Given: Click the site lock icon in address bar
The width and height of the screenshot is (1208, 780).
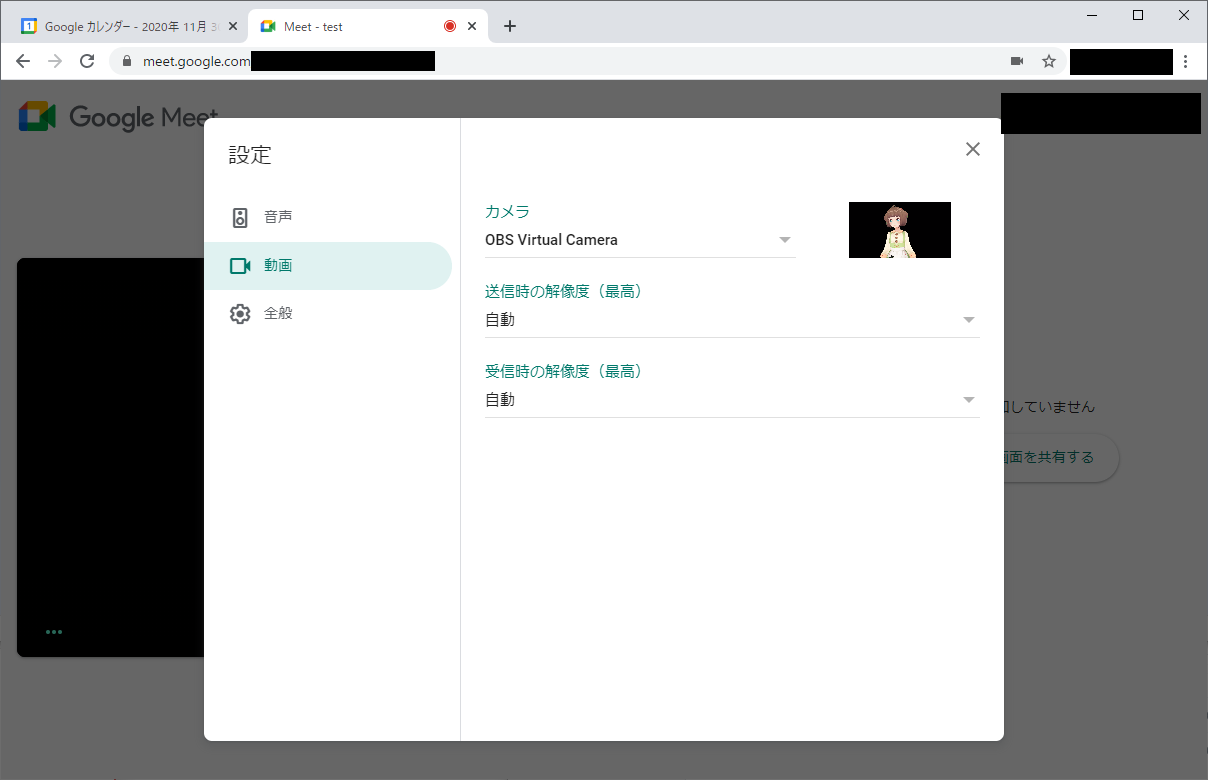Looking at the screenshot, I should (127, 61).
